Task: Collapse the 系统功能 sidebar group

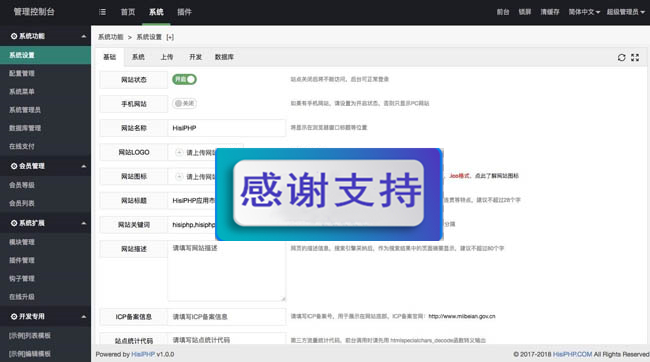Action: [x=84, y=36]
